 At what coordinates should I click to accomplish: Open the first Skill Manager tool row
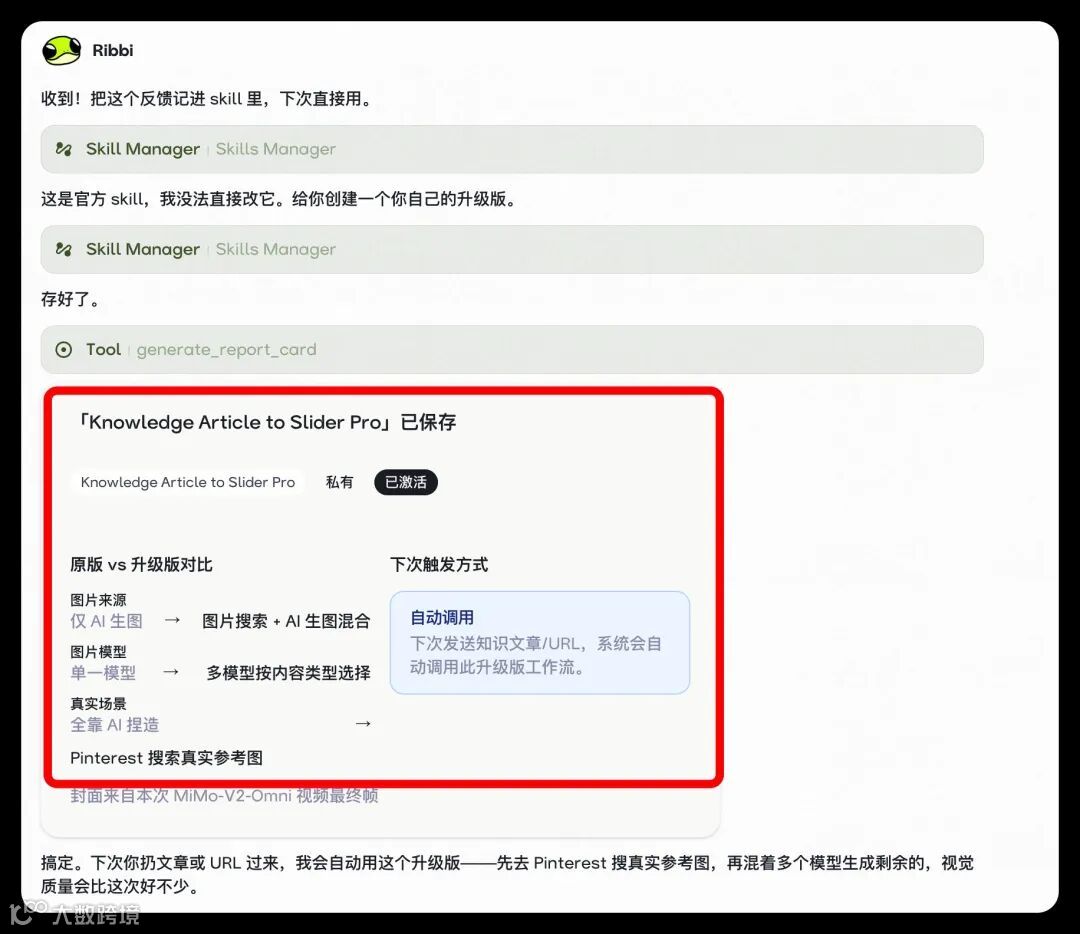(x=512, y=149)
